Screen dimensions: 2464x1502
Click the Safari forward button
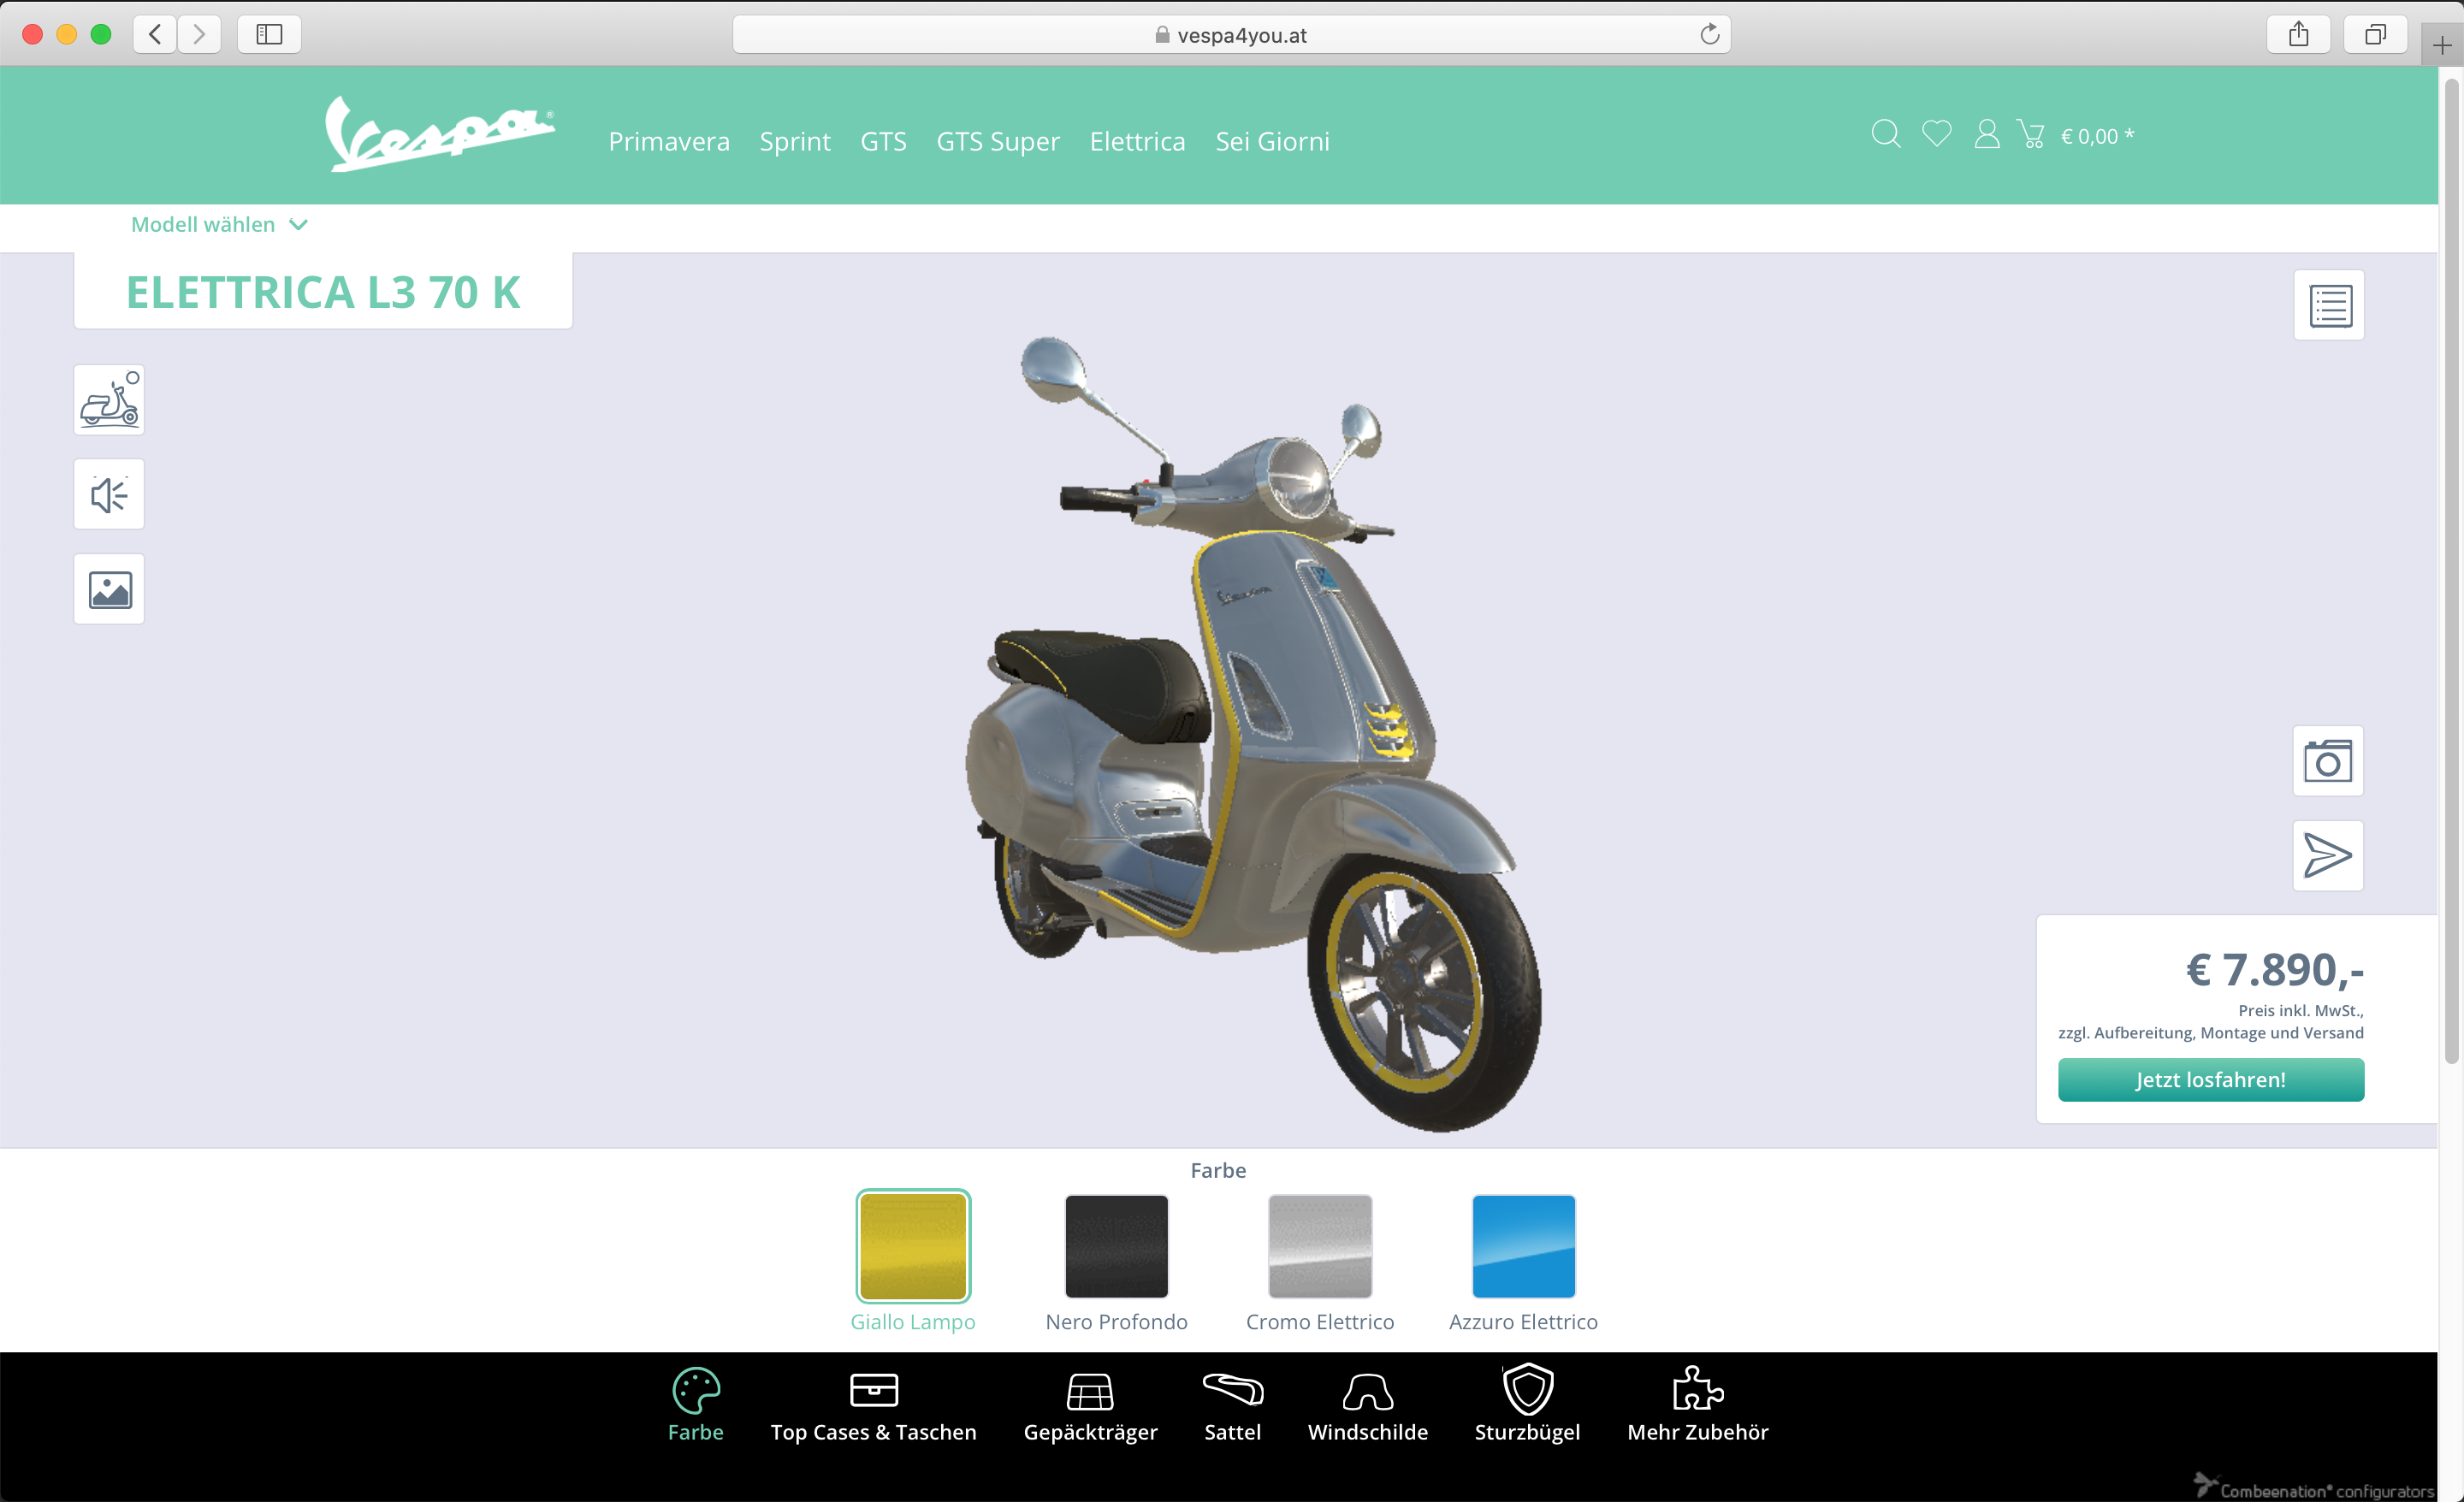pos(199,34)
